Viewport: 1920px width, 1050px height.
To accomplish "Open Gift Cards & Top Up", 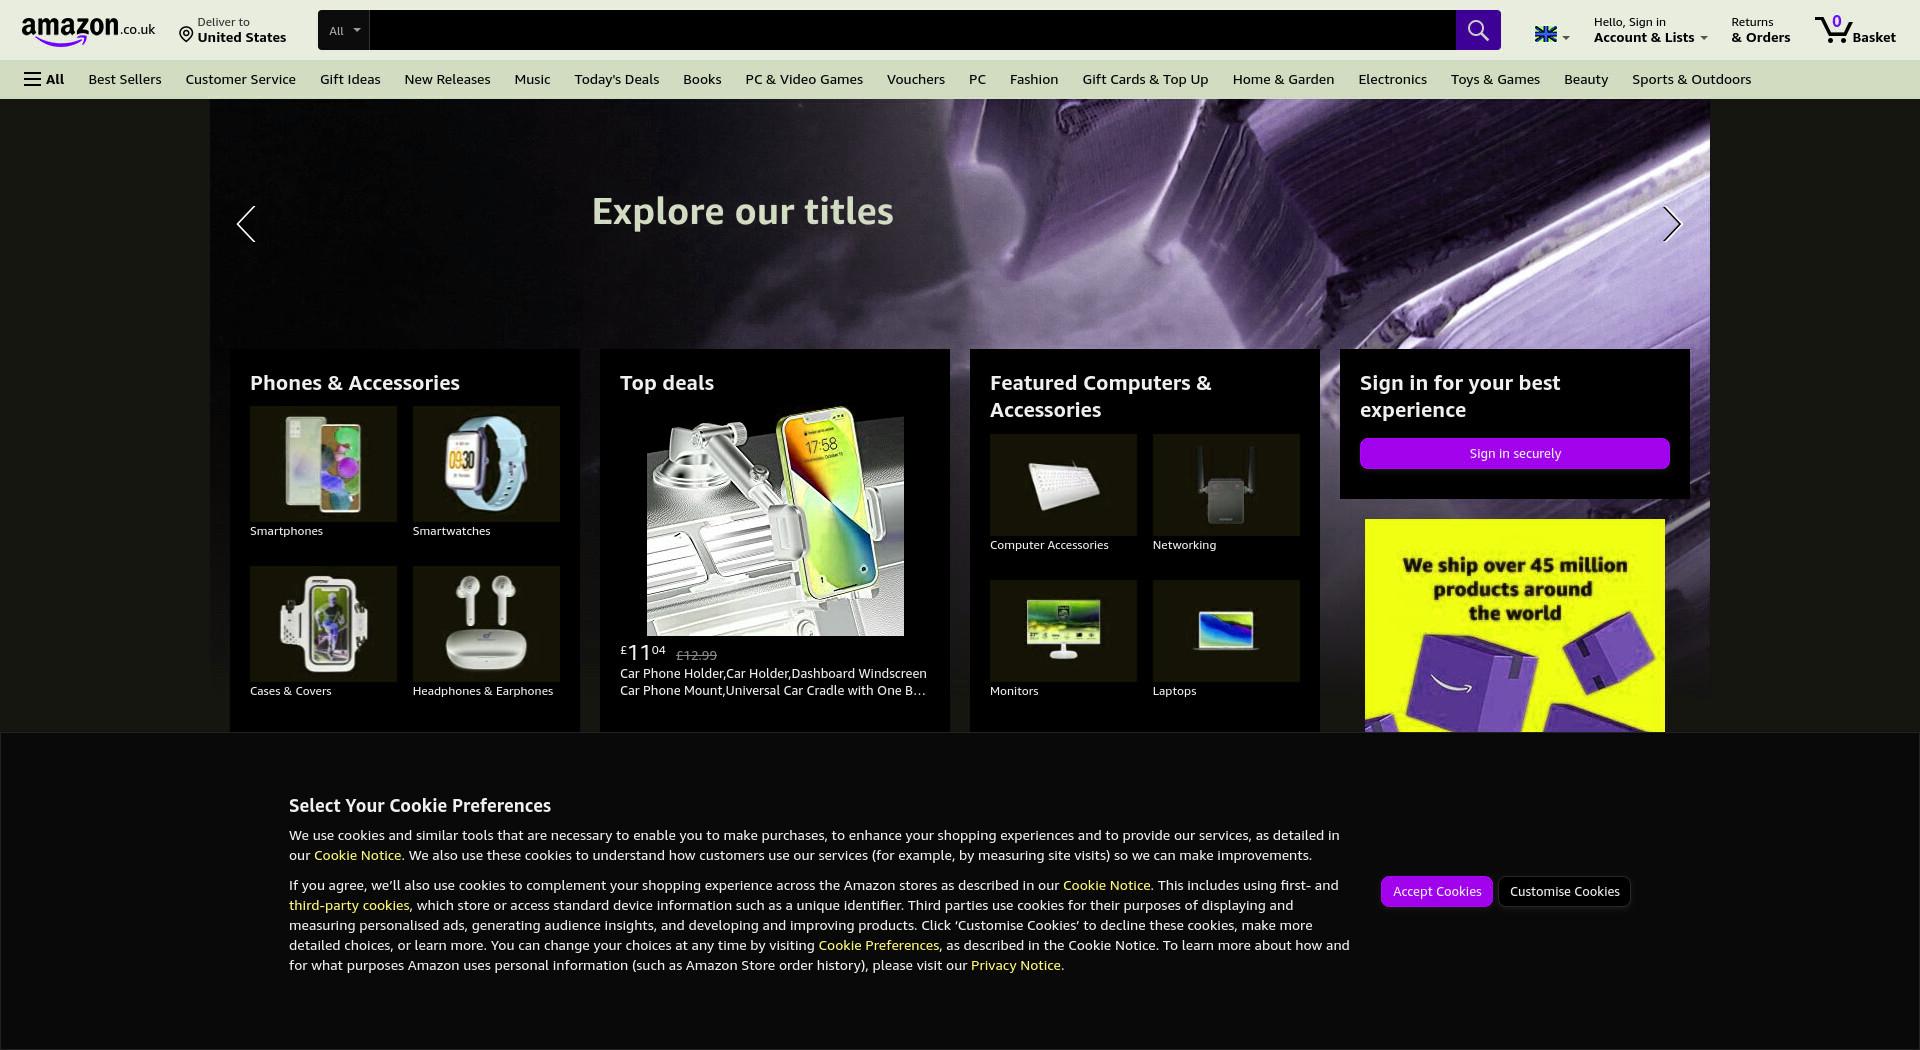I will 1145,79.
